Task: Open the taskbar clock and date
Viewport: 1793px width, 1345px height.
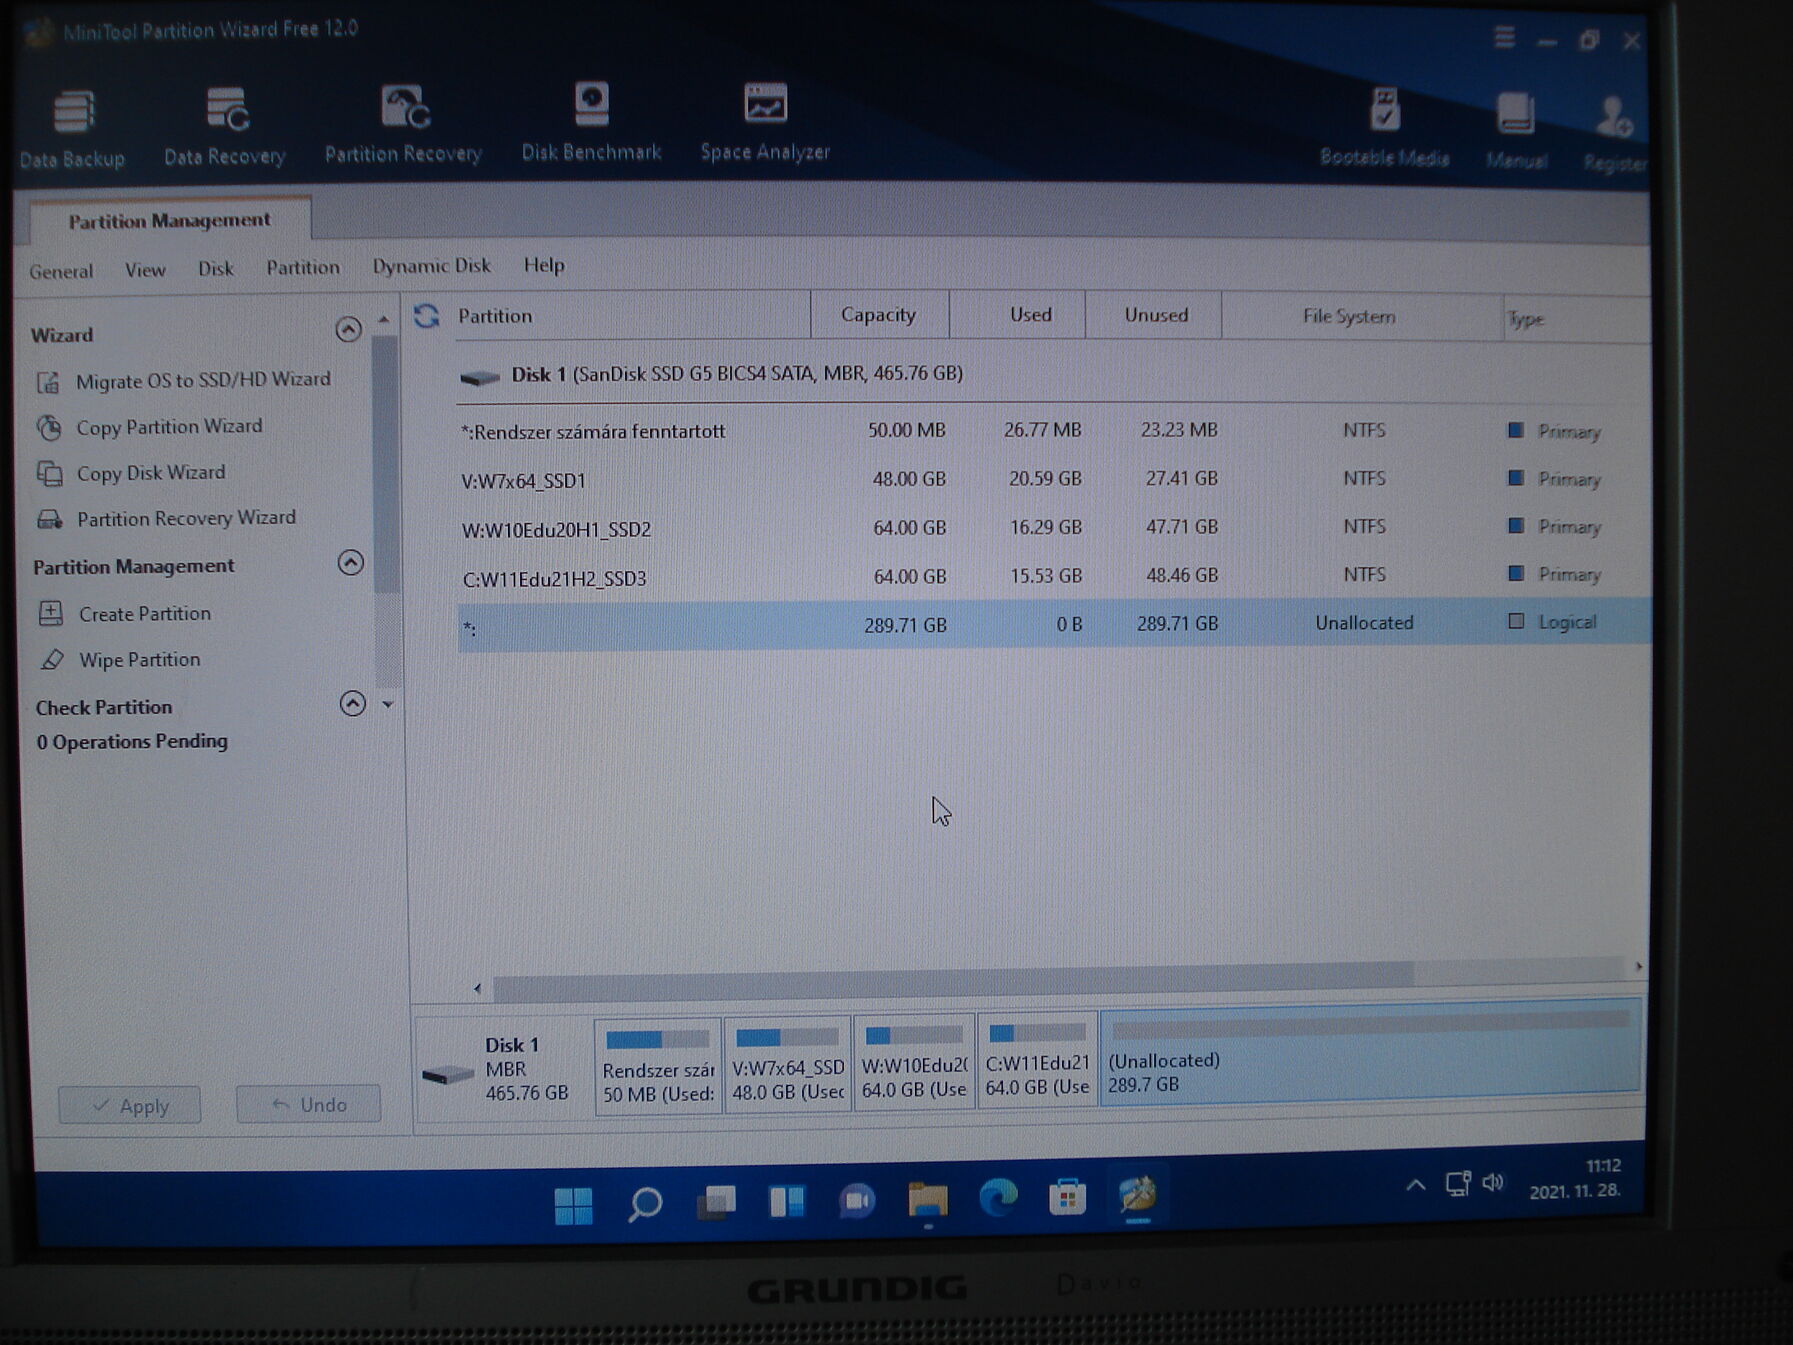Action: [x=1575, y=1178]
